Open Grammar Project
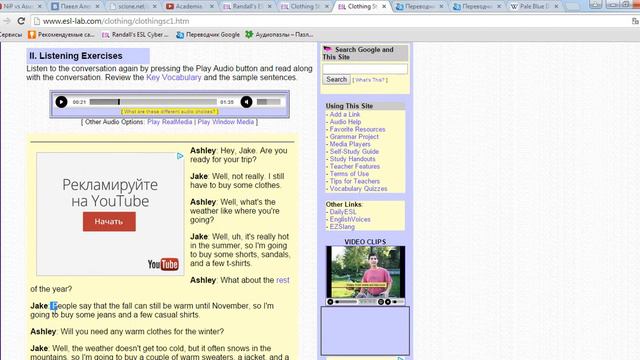This screenshot has width=640, height=360. [354, 136]
